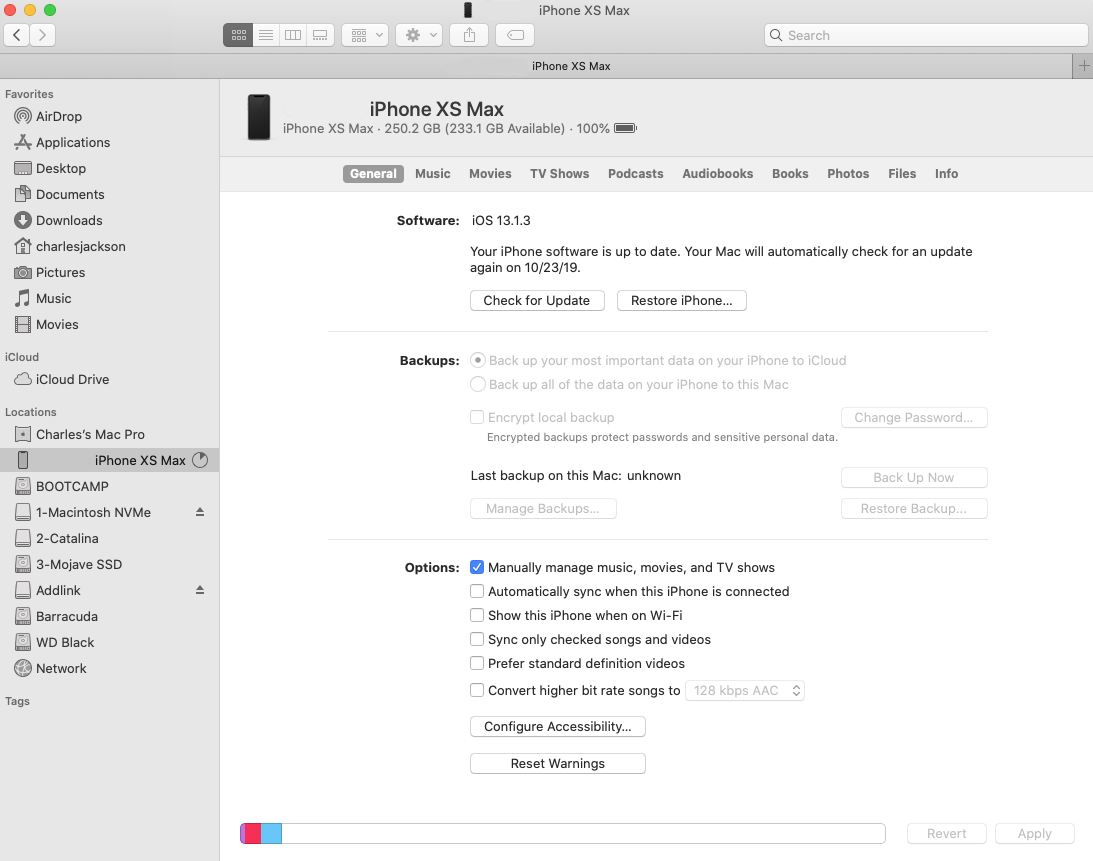Open Desktop folder in sidebar
Image resolution: width=1093 pixels, height=861 pixels.
pyautogui.click(x=109, y=168)
